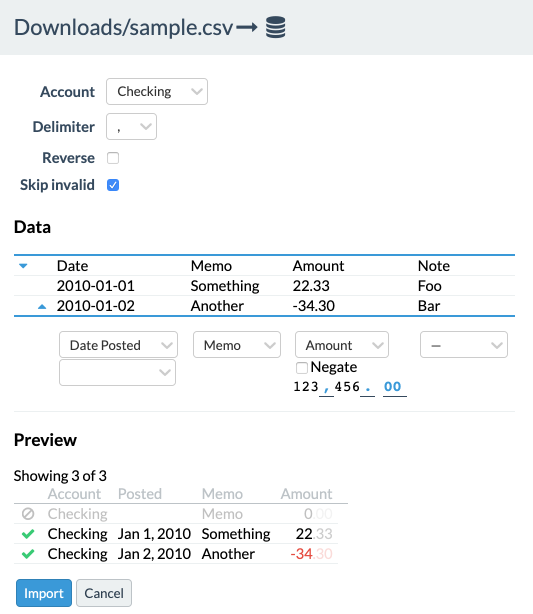Image resolution: width=533 pixels, height=614 pixels.
Task: Click the Data section heading
Action: (33, 227)
